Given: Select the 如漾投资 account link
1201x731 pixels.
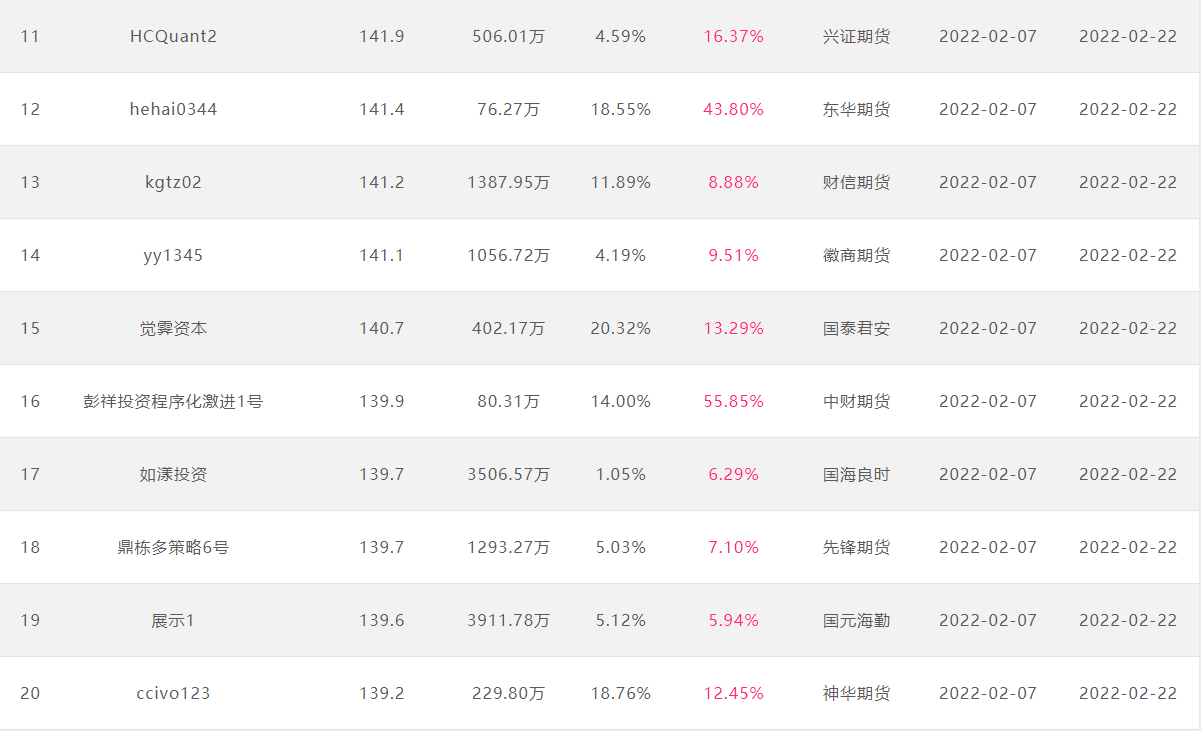Looking at the screenshot, I should [173, 474].
